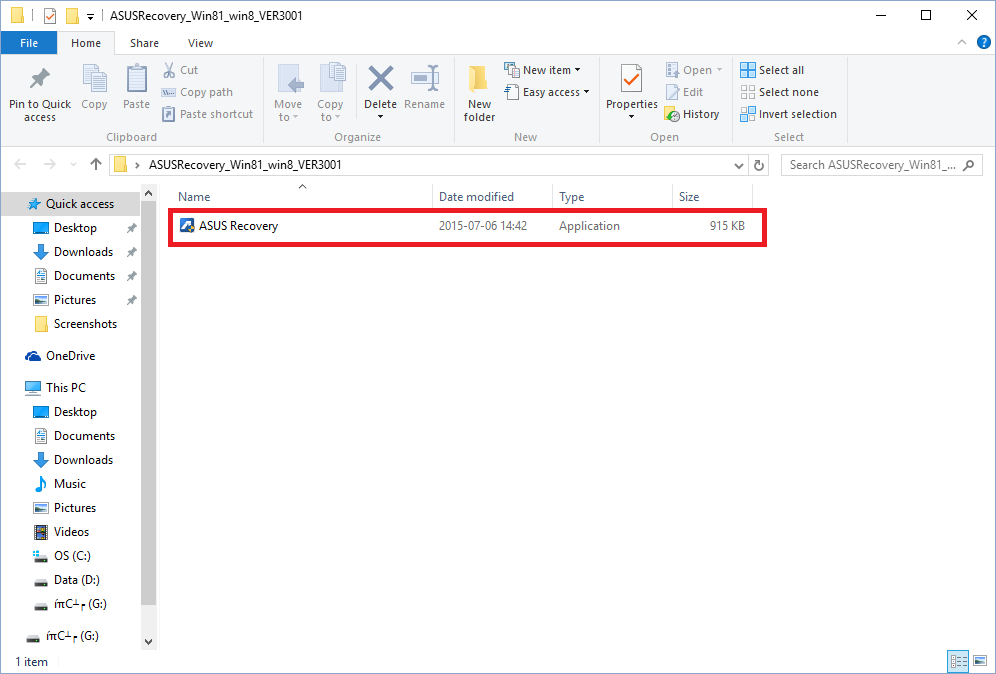Expand address bar history dropdown
Viewport: 996px width, 674px height.
[739, 165]
